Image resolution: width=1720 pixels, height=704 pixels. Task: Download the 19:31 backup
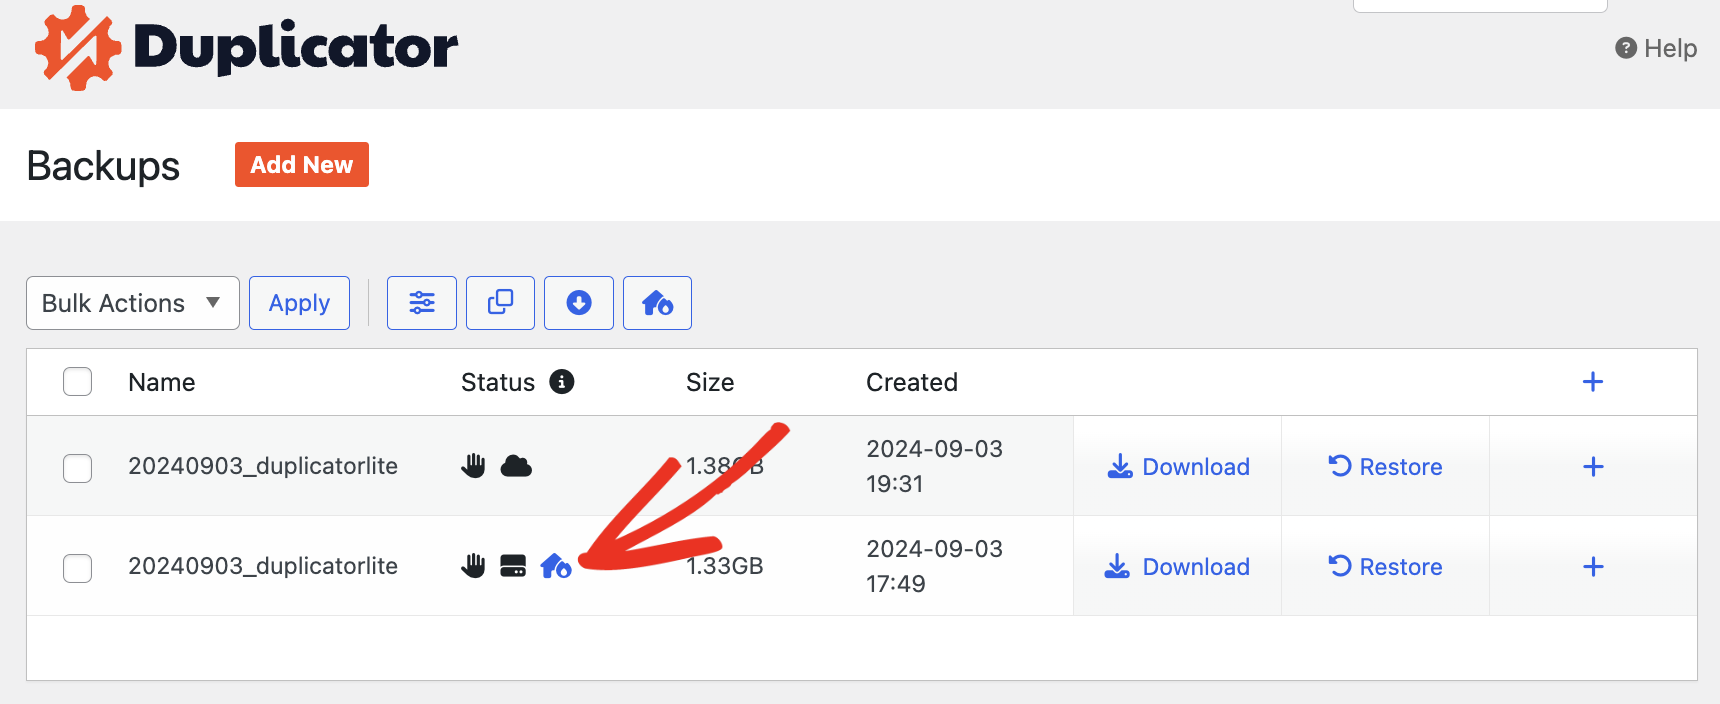click(1178, 467)
